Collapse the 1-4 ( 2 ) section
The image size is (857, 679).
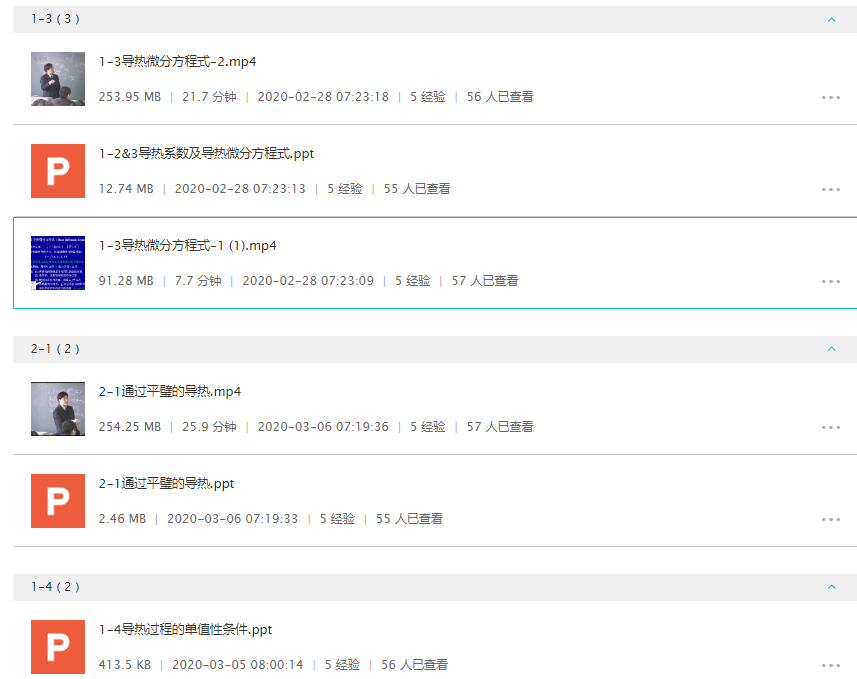pyautogui.click(x=831, y=587)
